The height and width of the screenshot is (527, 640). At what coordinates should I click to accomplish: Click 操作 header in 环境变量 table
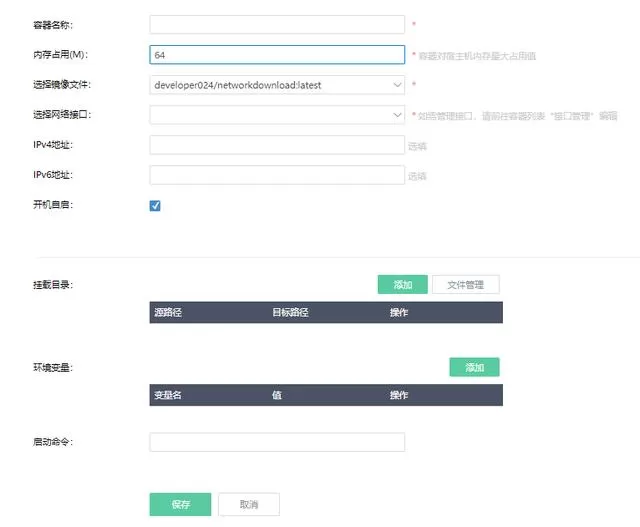point(399,395)
